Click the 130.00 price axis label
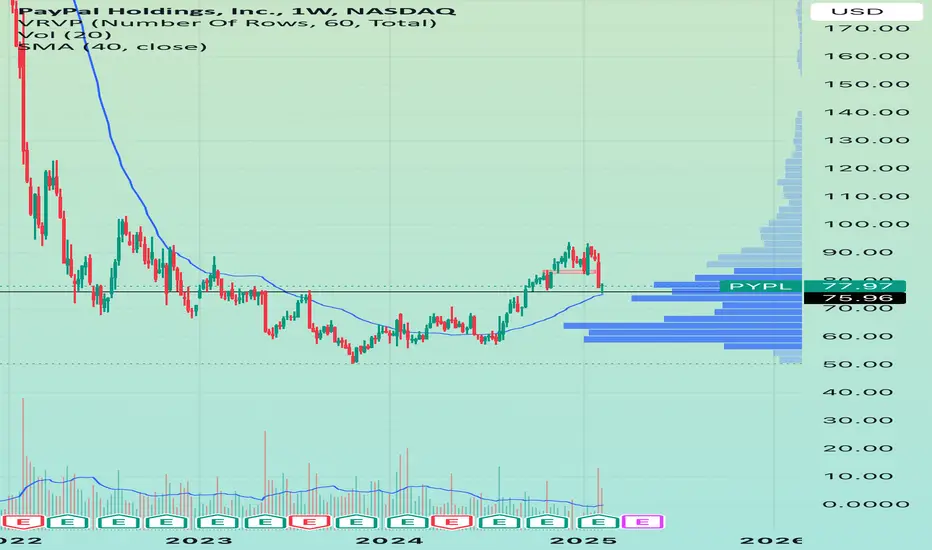The image size is (932, 550). point(867,140)
